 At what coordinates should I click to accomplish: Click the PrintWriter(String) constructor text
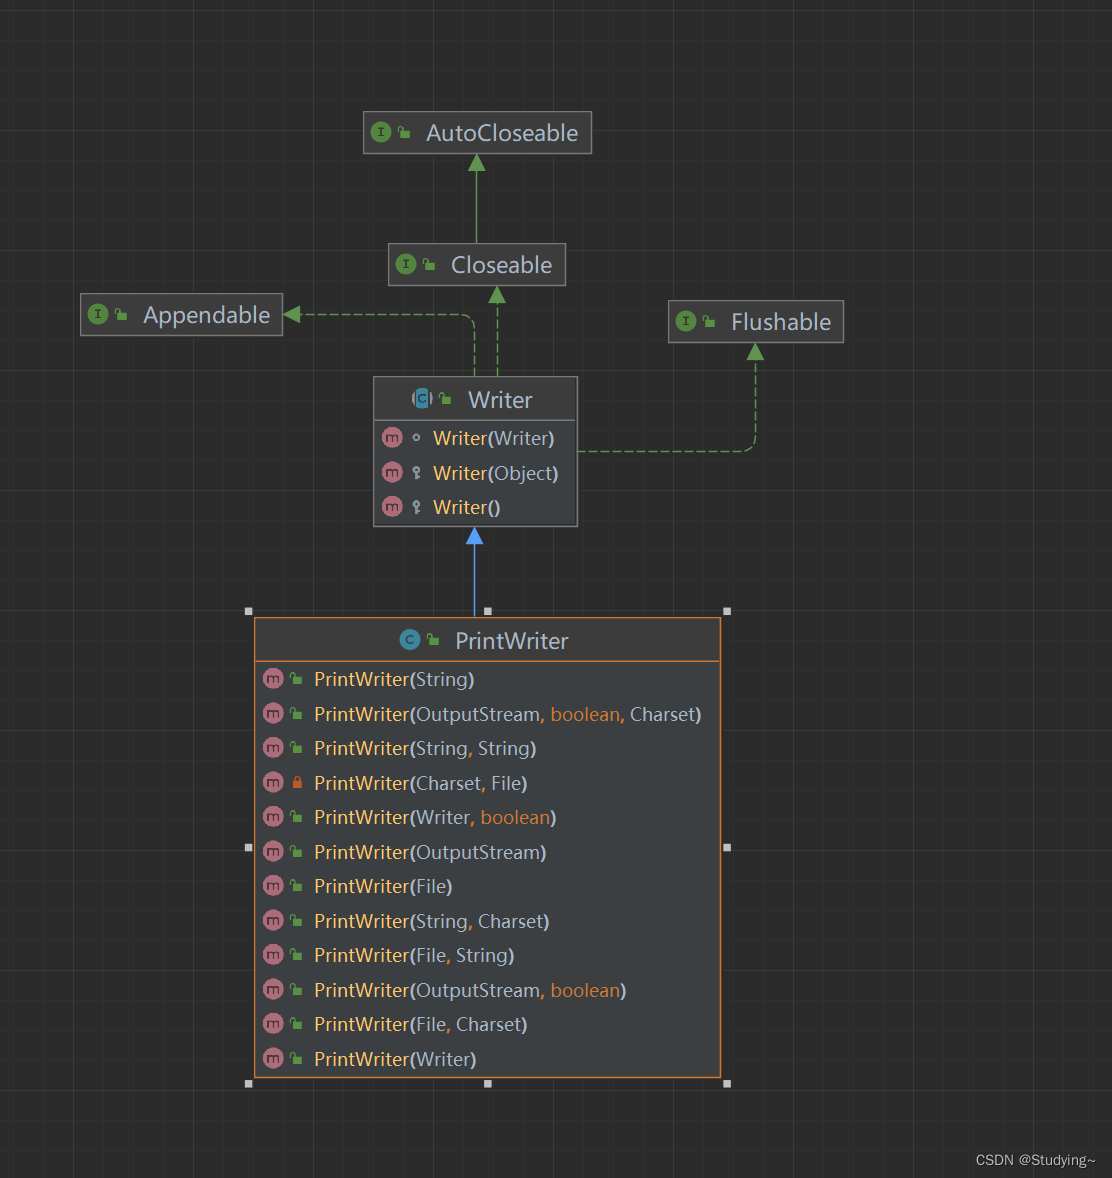tap(394, 680)
